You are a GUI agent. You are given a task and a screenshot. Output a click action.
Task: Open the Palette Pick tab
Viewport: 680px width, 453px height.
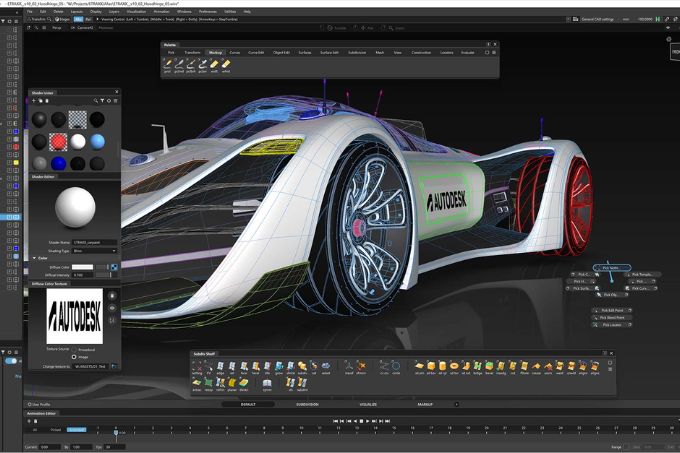171,52
